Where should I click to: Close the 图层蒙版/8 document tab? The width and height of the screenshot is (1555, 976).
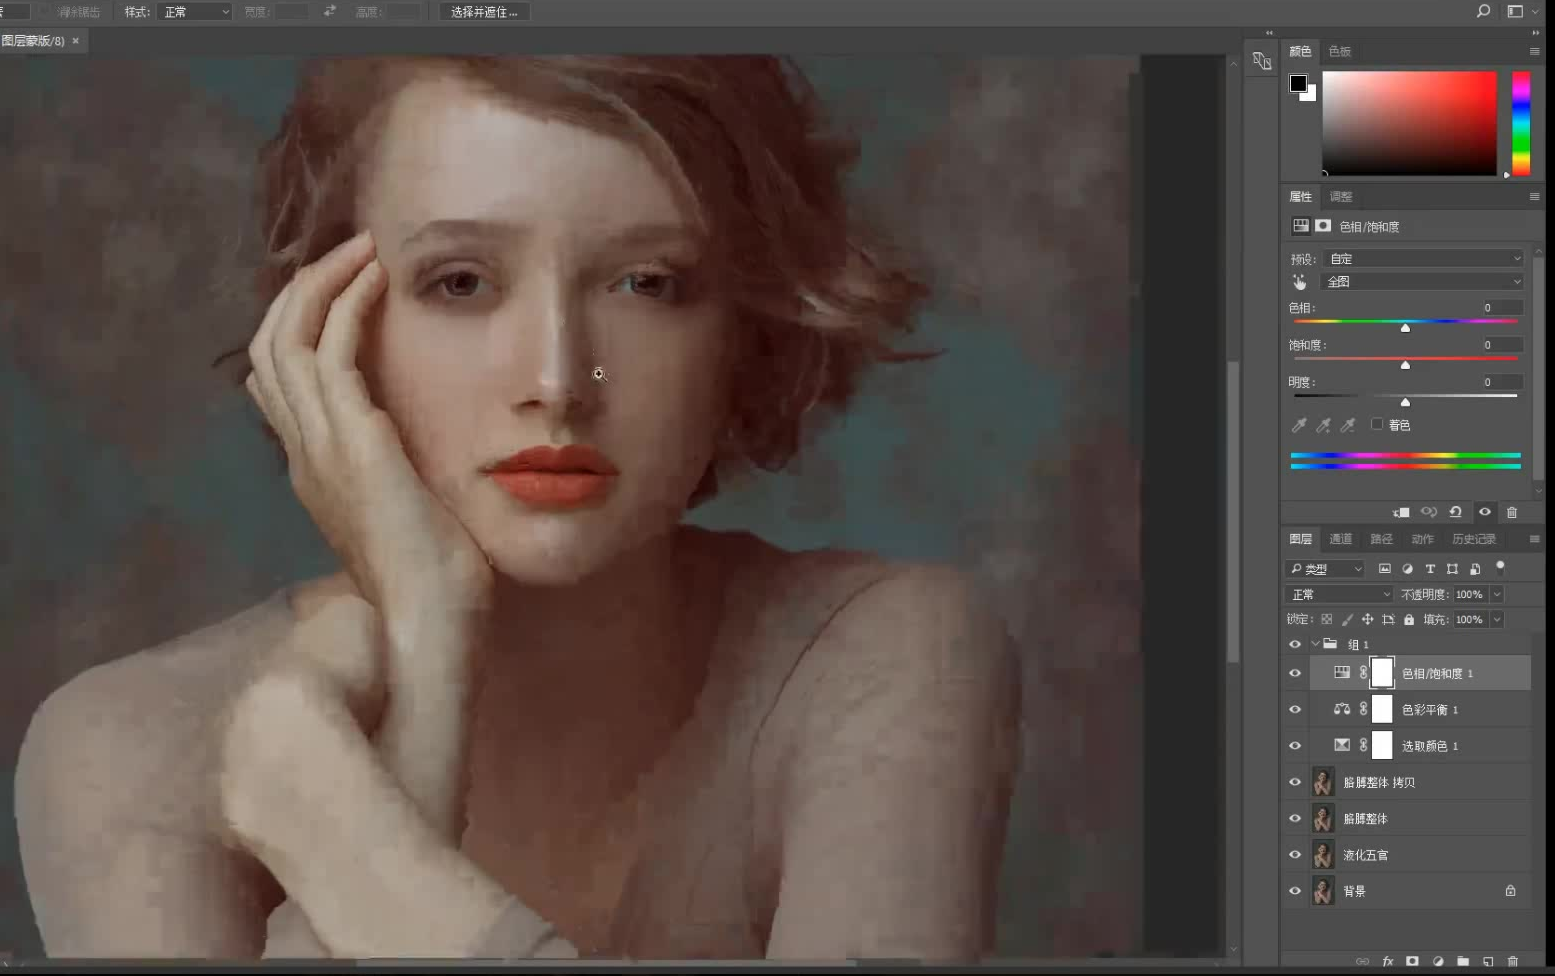click(75, 41)
